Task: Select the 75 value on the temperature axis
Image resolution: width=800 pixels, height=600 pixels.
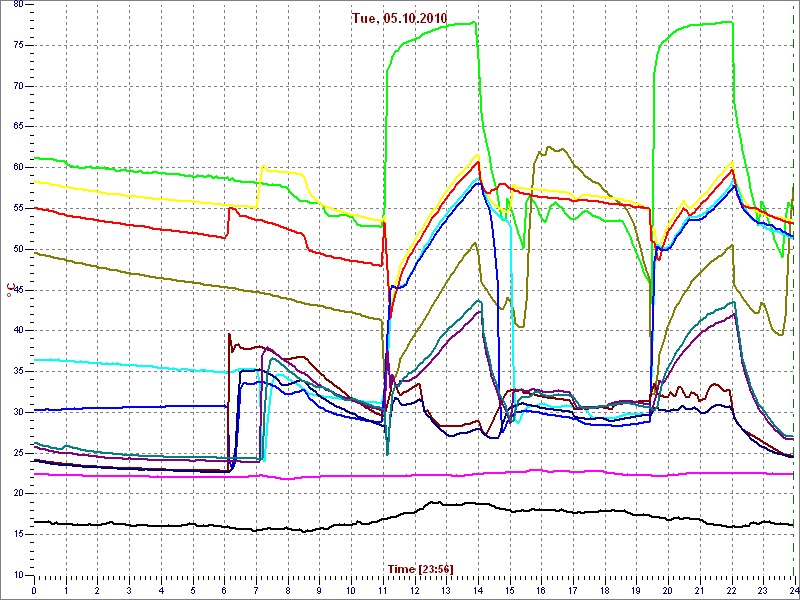Action: pos(18,45)
